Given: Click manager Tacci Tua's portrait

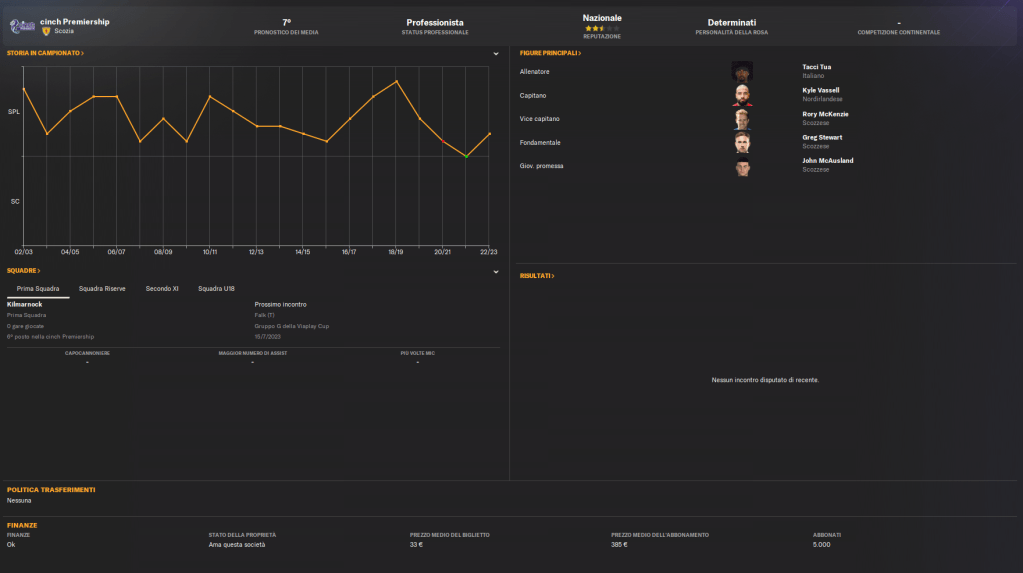Looking at the screenshot, I should pyautogui.click(x=742, y=71).
